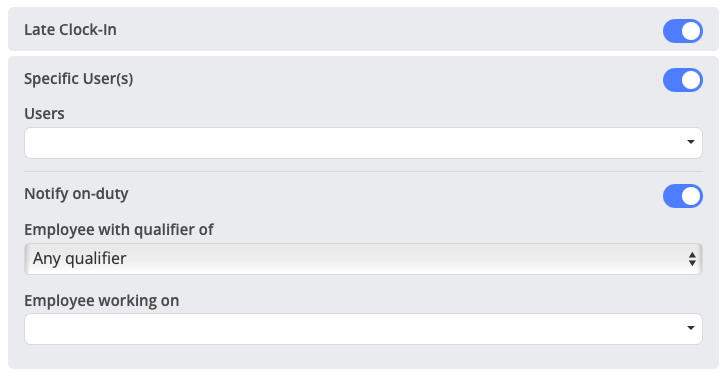Screen dimensions: 724x374
Task: Expand the Employee working on dropdown
Action: 363,329
